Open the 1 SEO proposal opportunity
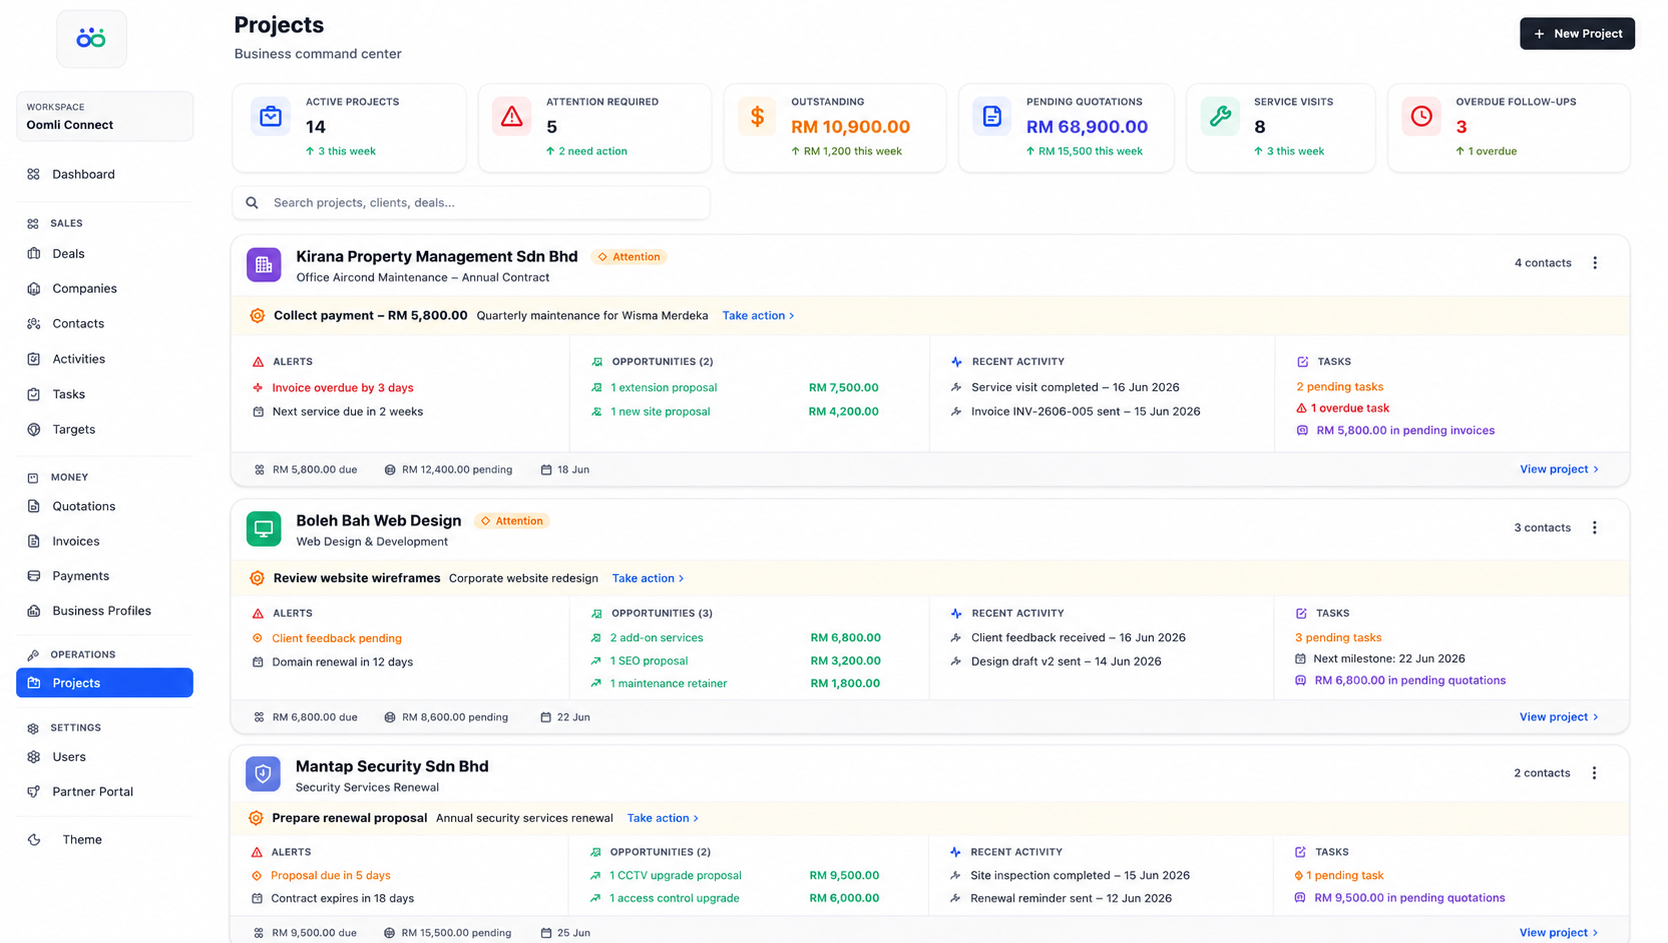Screen dimensions: 1668x943 649,661
